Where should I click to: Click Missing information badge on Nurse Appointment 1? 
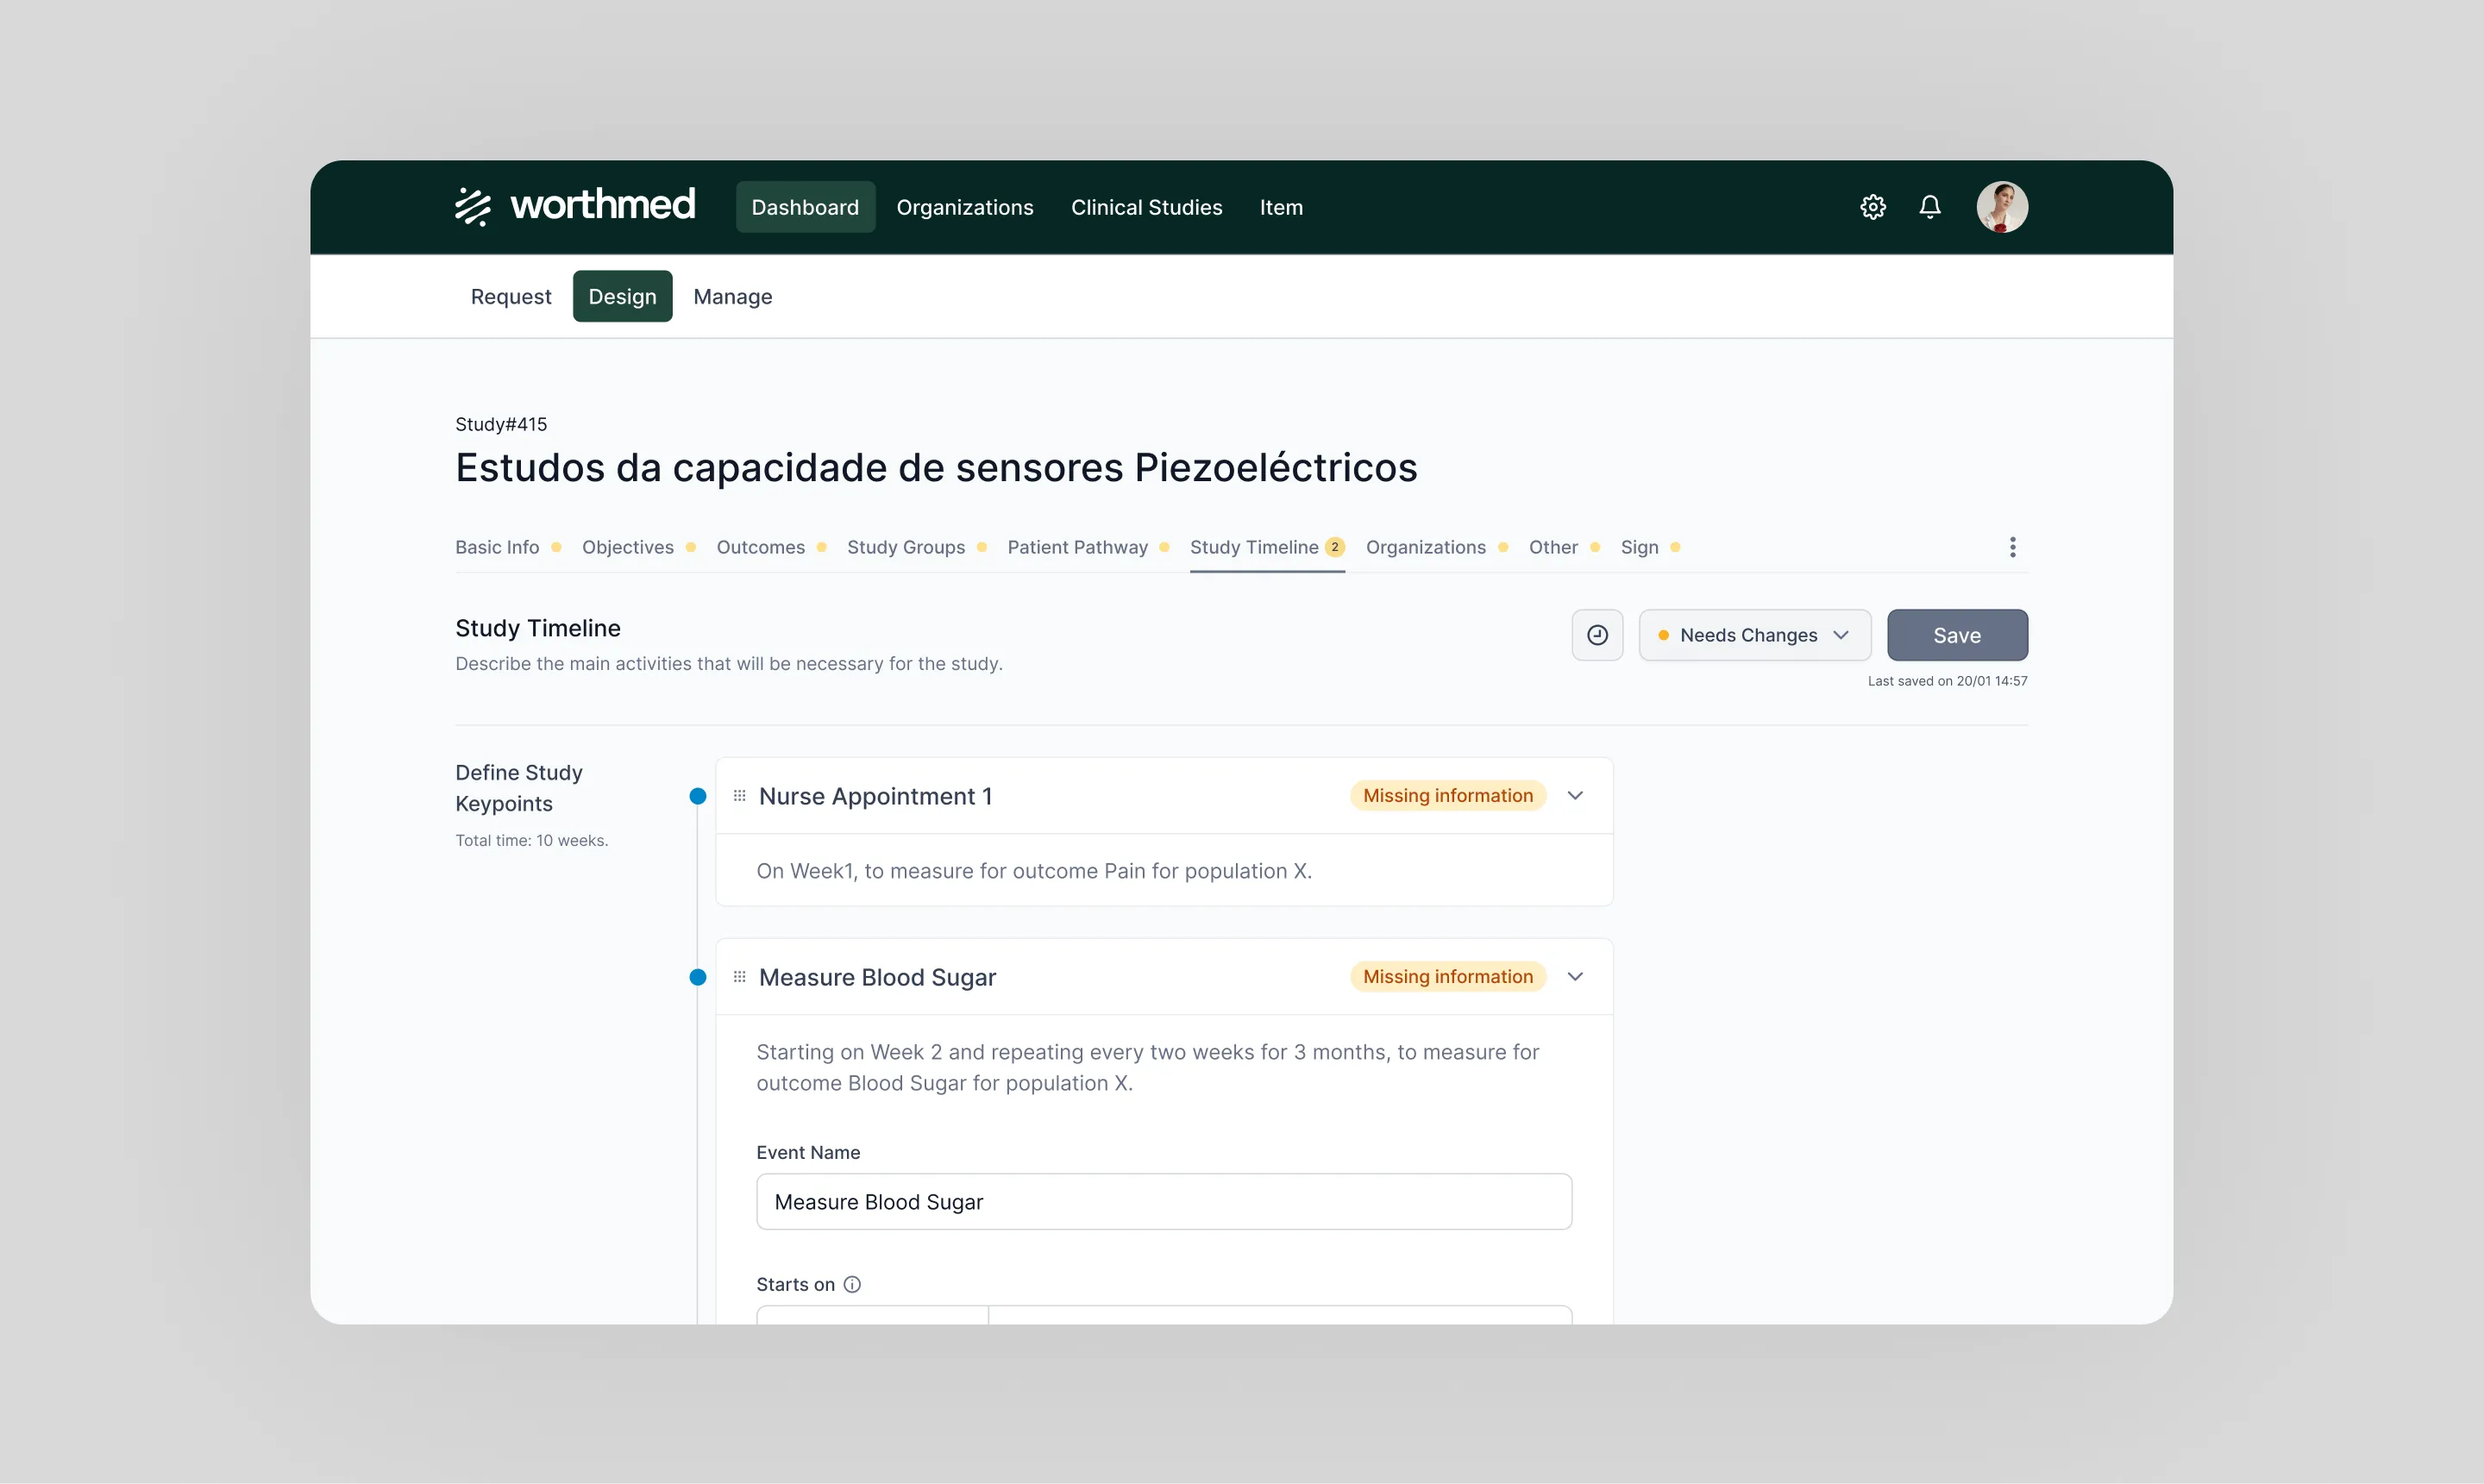1448,796
